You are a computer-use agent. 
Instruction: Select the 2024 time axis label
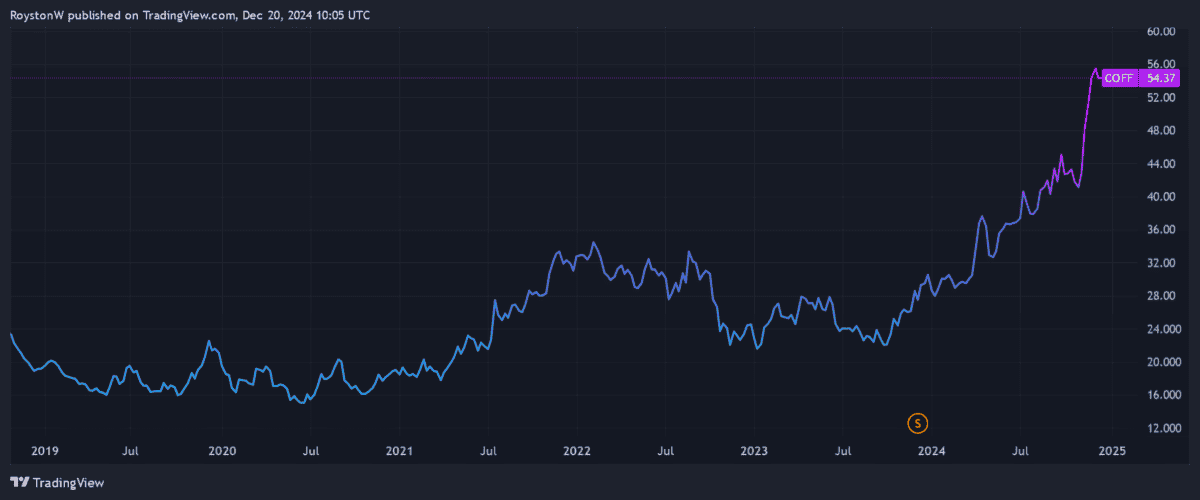pos(932,451)
